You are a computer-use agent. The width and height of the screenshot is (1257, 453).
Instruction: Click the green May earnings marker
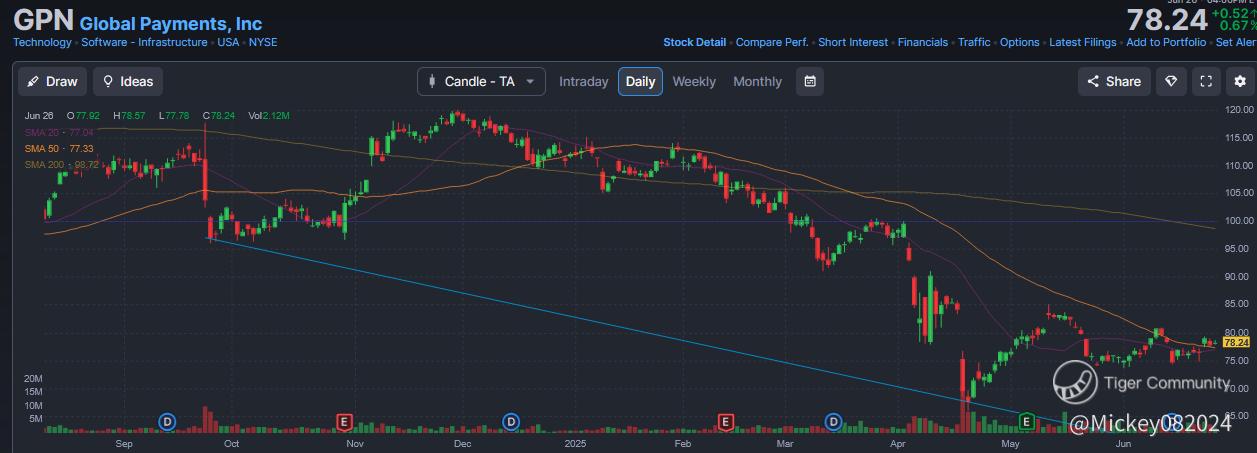(x=1026, y=420)
